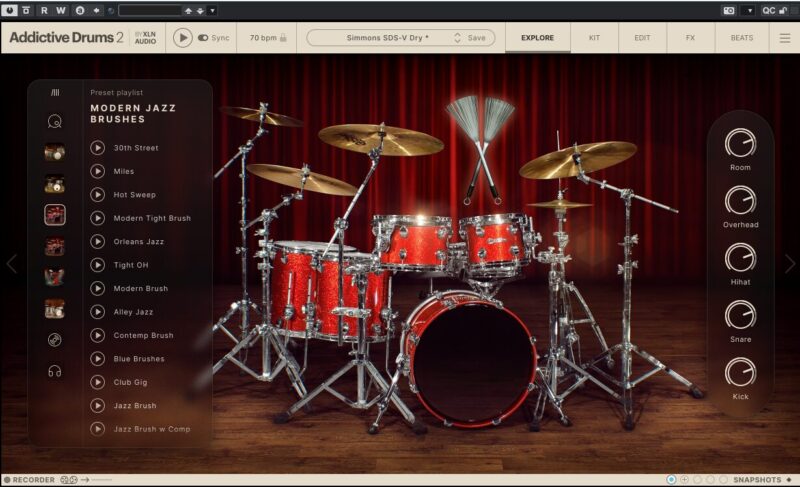The image size is (800, 487).
Task: Click the search magnifier icon in sidebar
Action: coord(55,121)
